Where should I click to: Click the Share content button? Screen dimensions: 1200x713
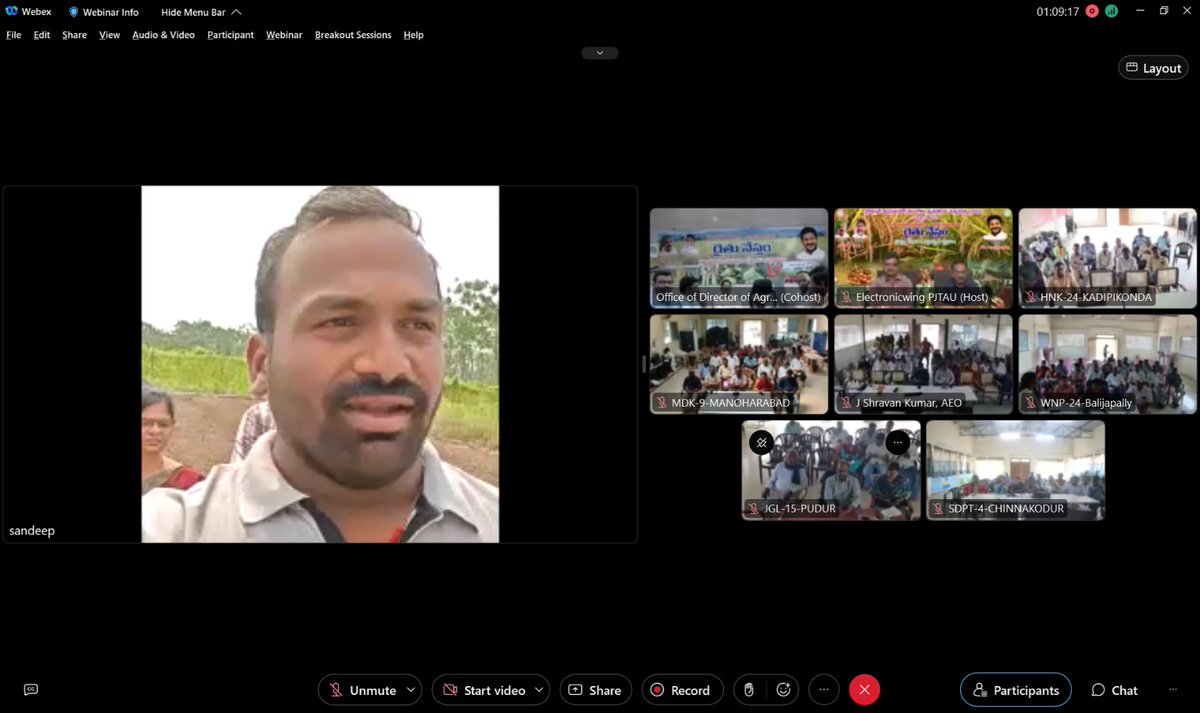click(x=595, y=690)
